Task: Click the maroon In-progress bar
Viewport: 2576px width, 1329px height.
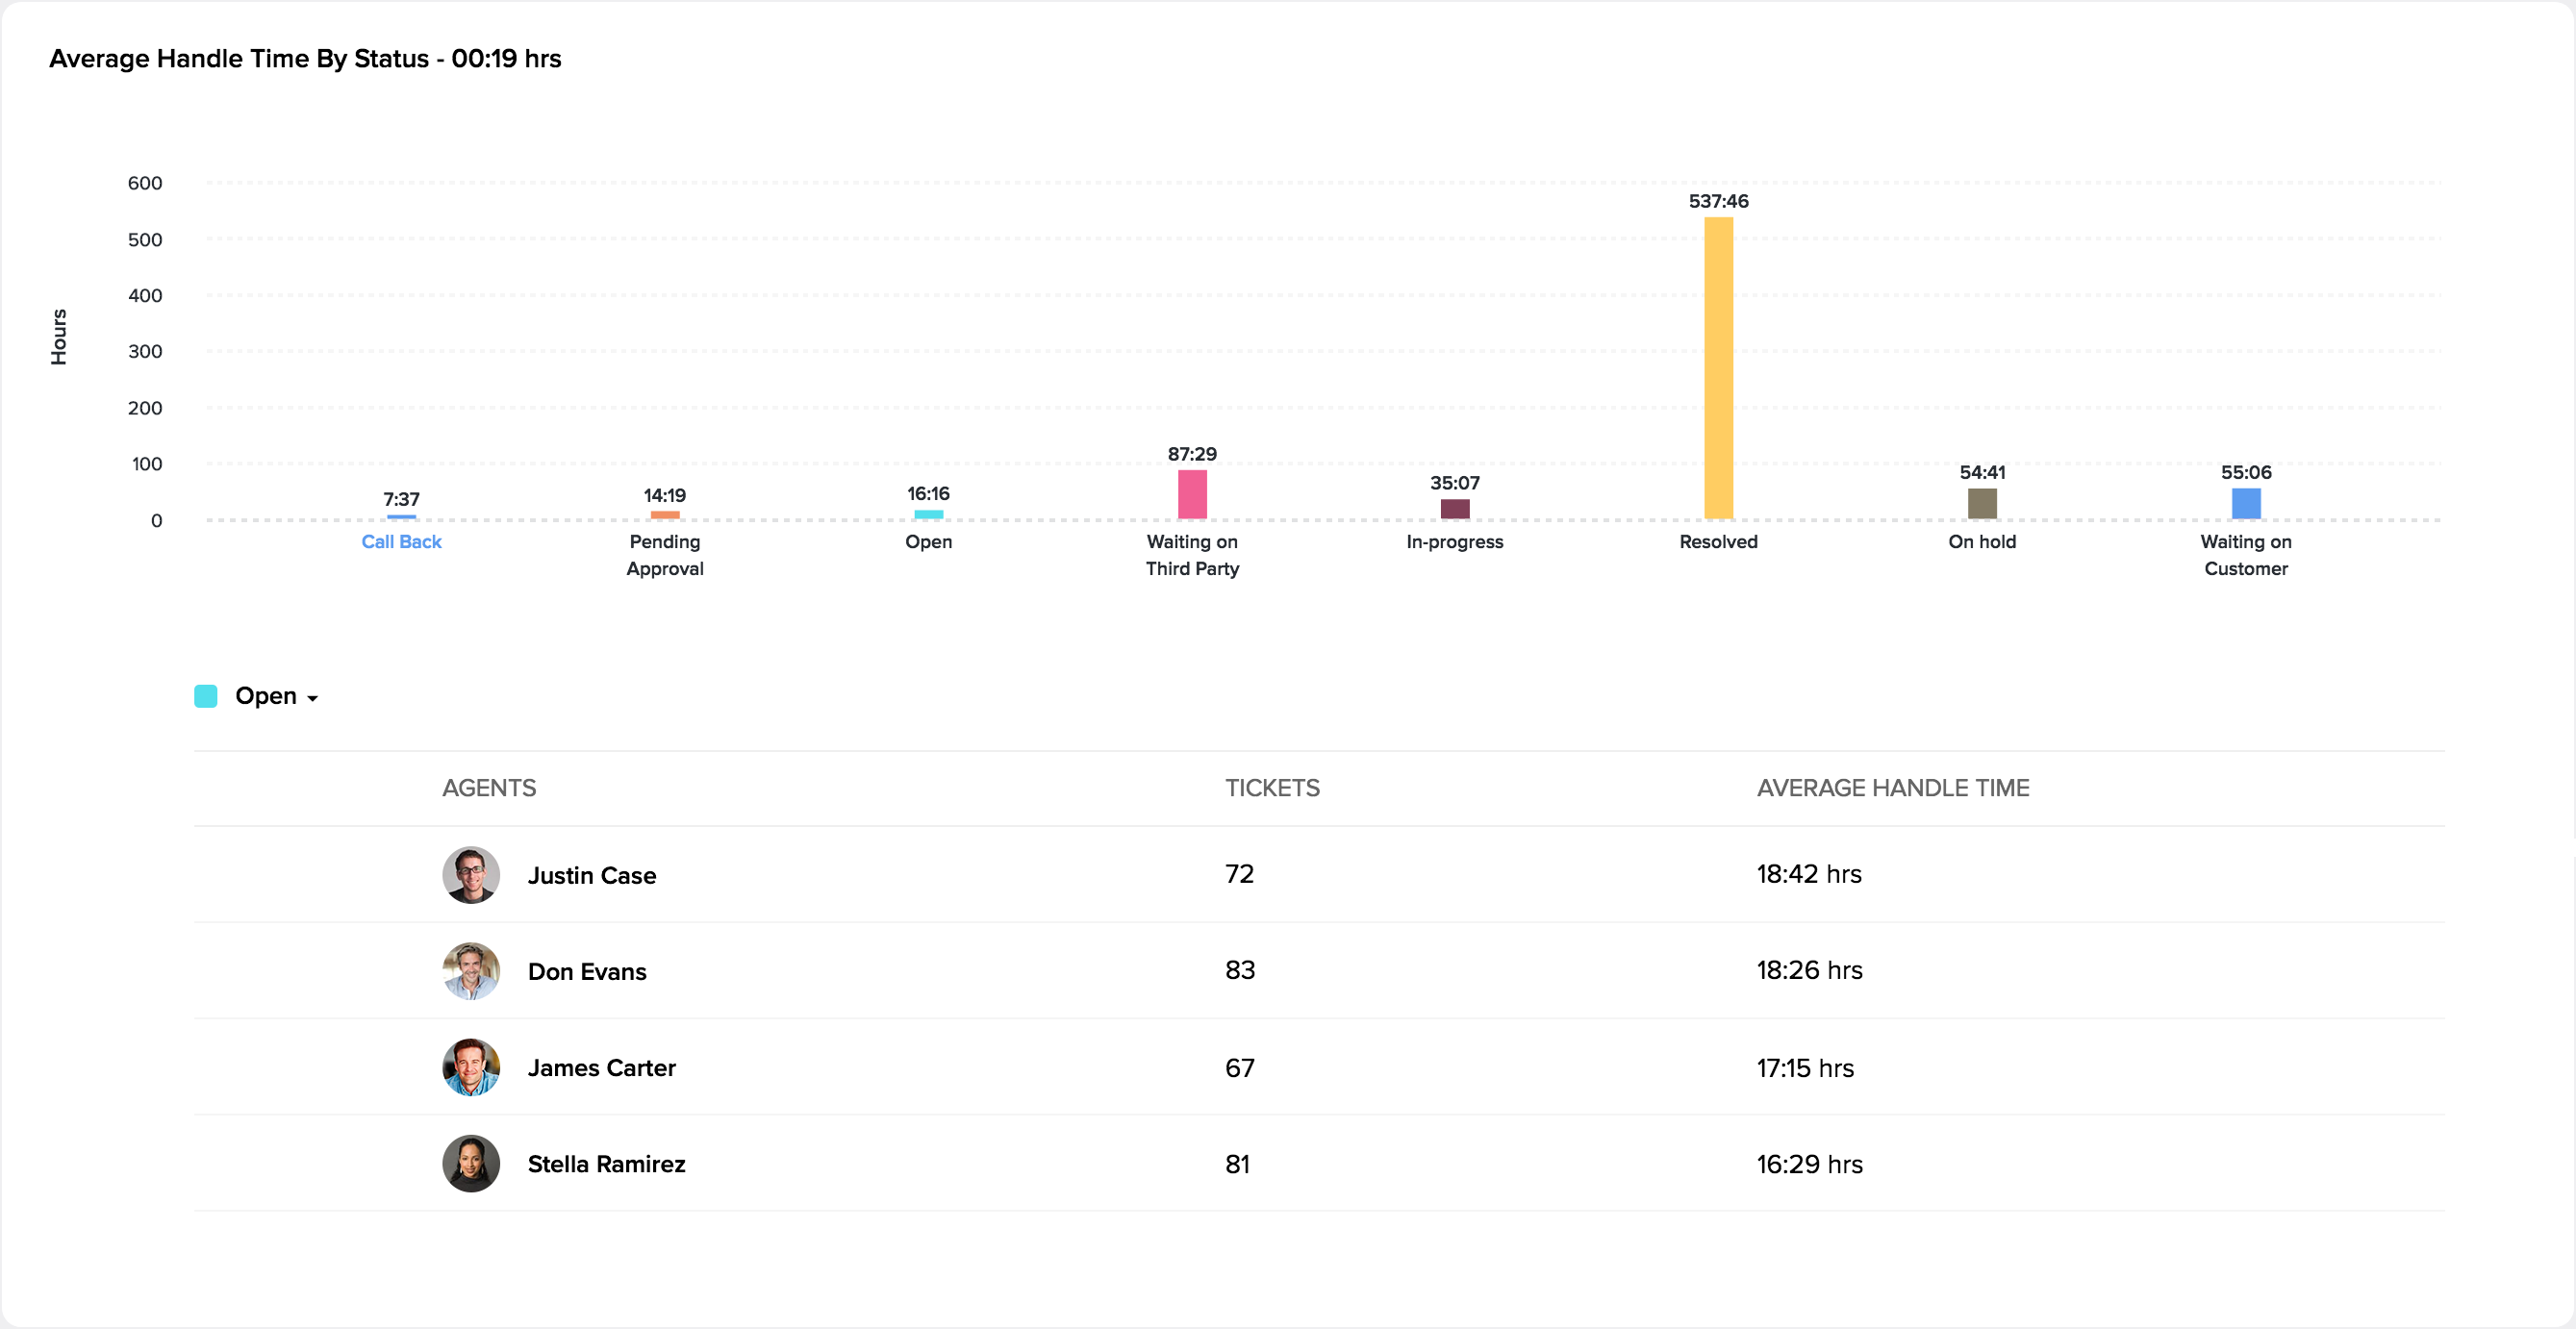Action: coord(1455,509)
